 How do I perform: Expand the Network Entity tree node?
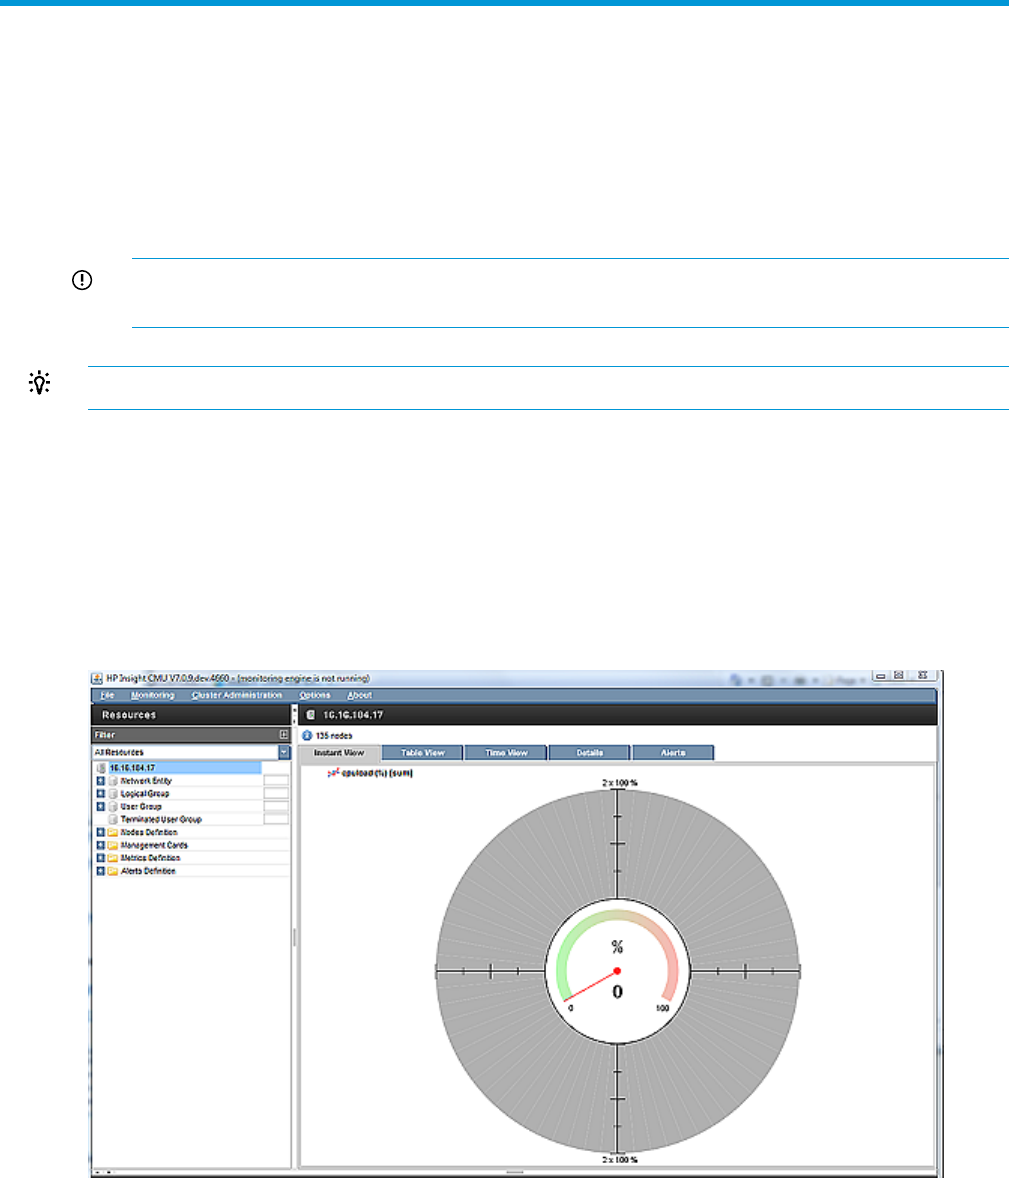click(x=100, y=781)
